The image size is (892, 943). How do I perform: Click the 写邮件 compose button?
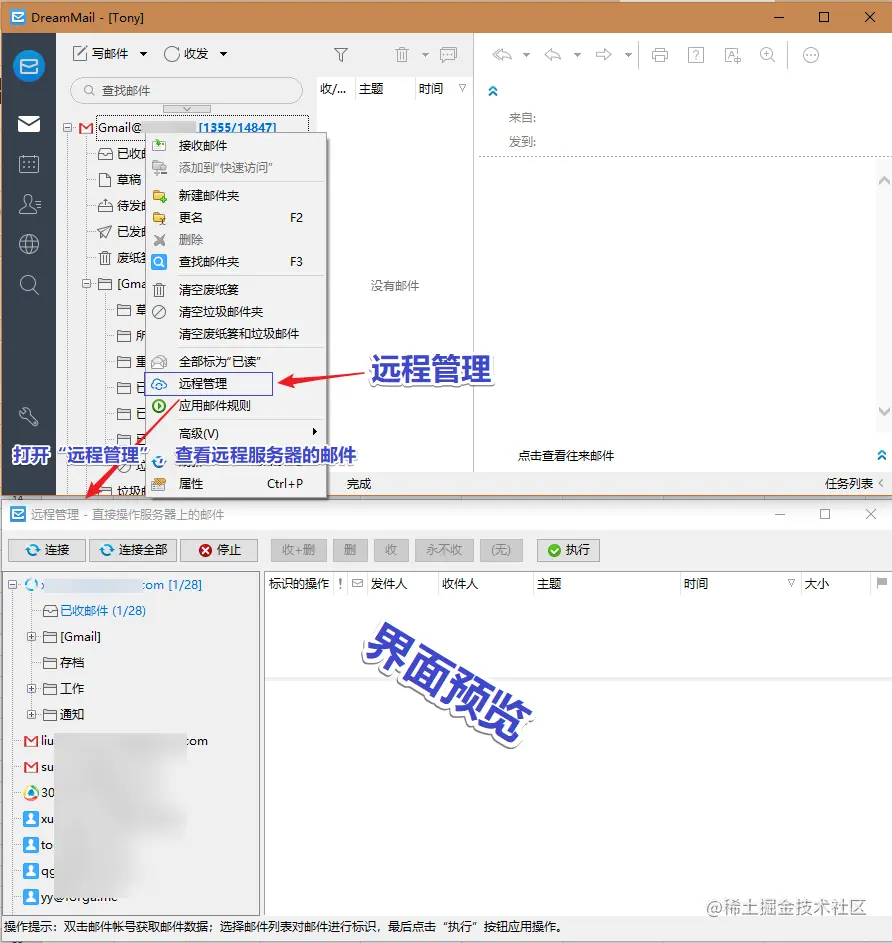click(x=100, y=54)
